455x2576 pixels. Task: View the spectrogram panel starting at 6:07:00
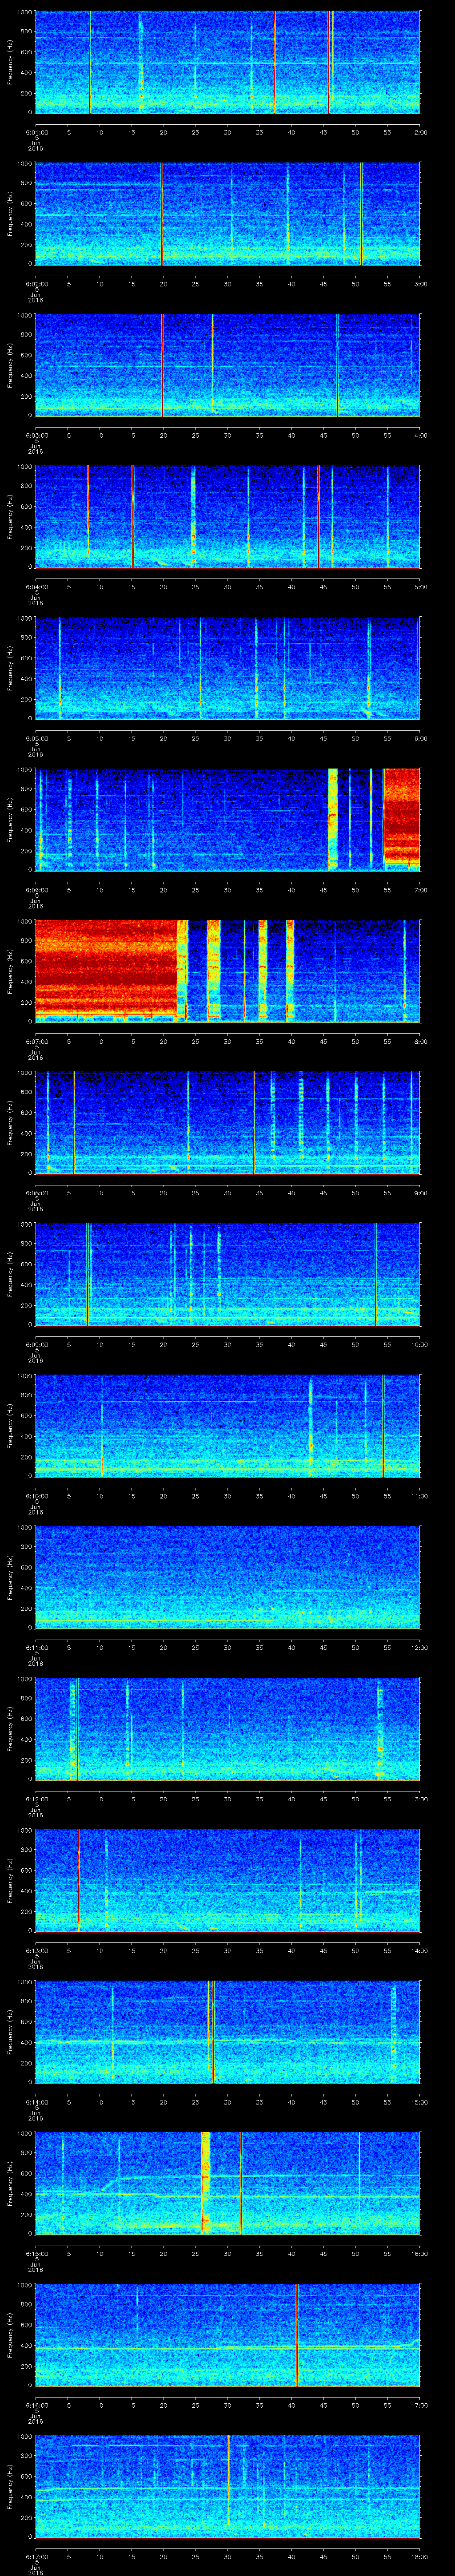tap(228, 971)
